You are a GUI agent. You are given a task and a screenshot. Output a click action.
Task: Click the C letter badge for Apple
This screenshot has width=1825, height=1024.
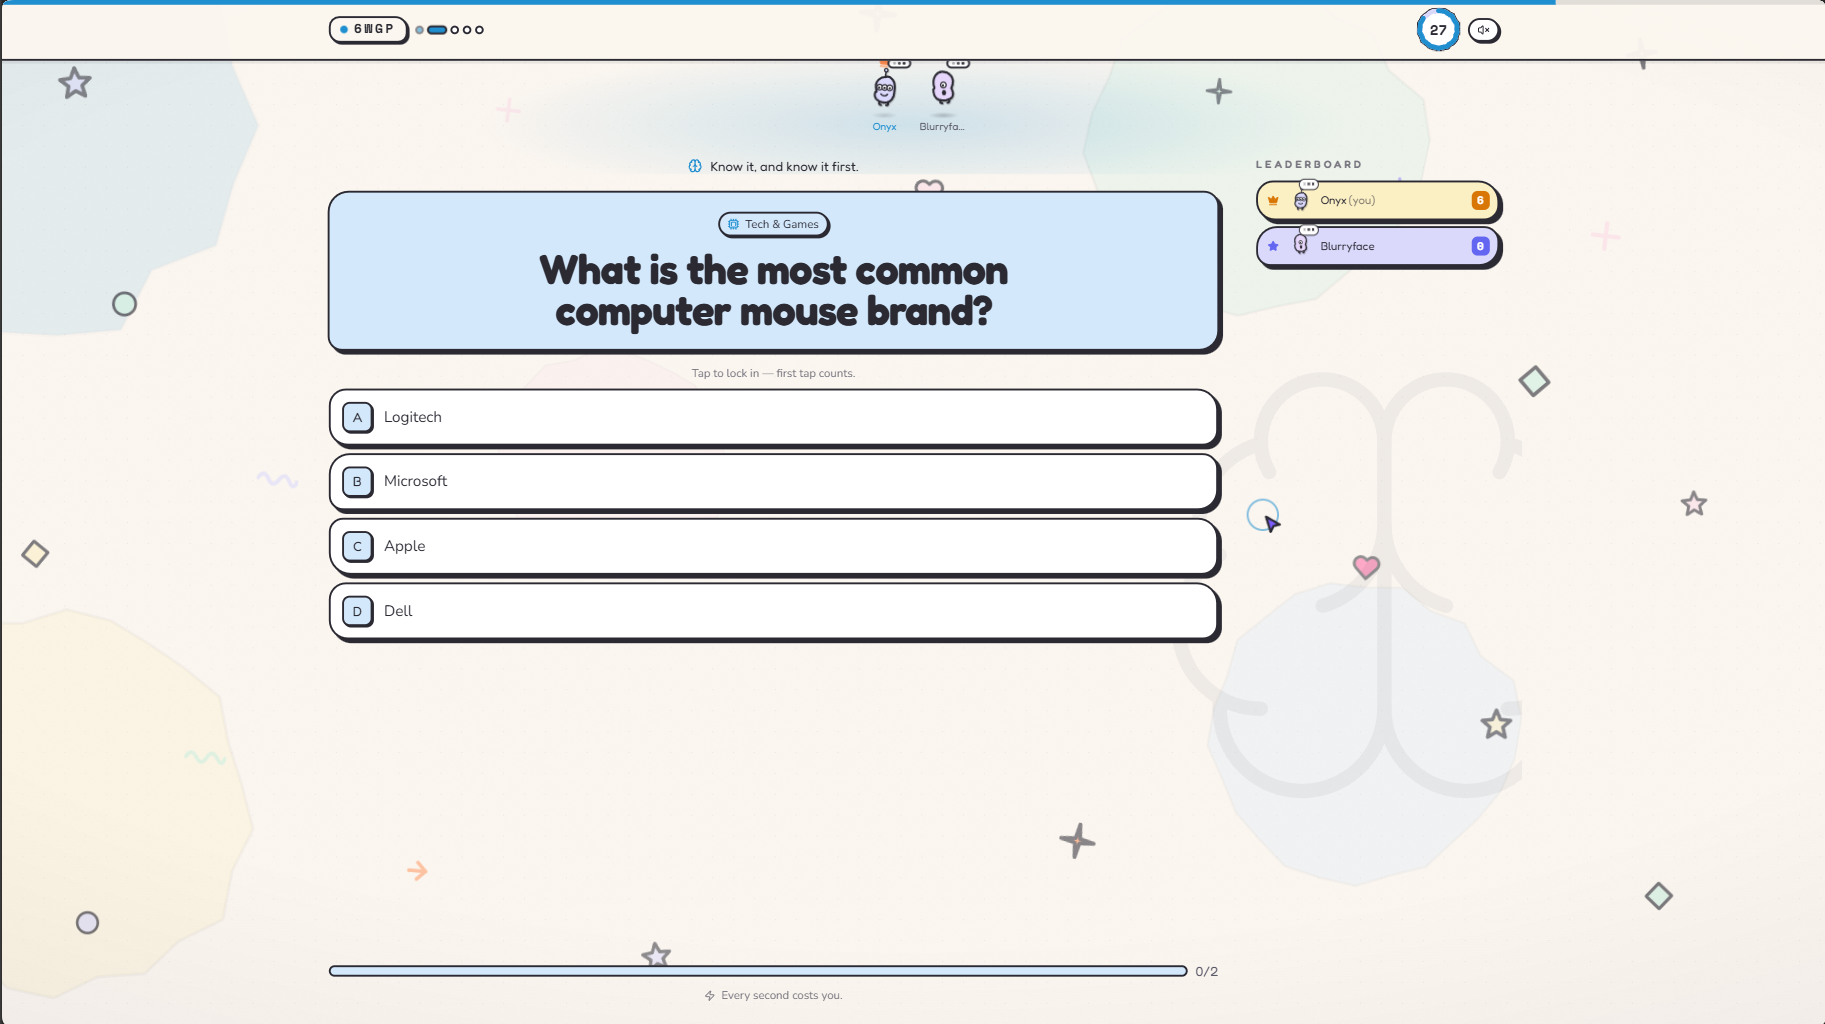357,546
